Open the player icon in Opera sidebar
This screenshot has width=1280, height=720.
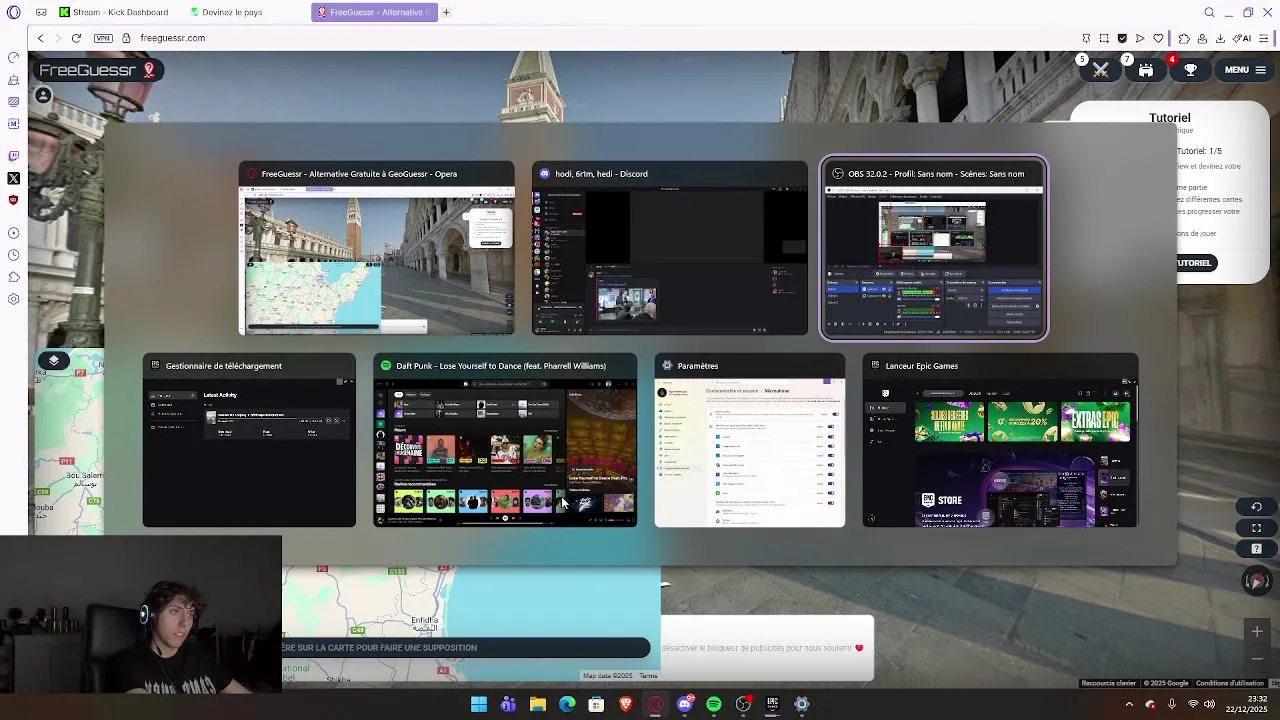(13, 233)
